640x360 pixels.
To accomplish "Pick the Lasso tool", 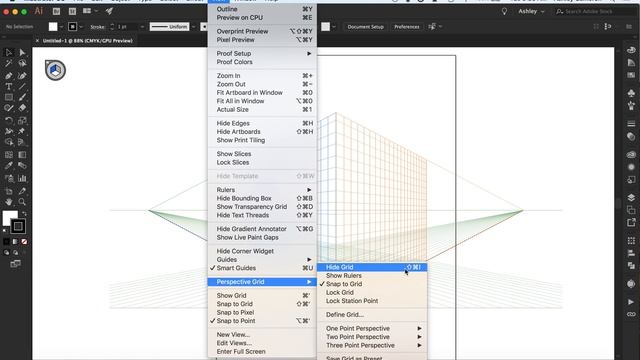I will tap(22, 63).
